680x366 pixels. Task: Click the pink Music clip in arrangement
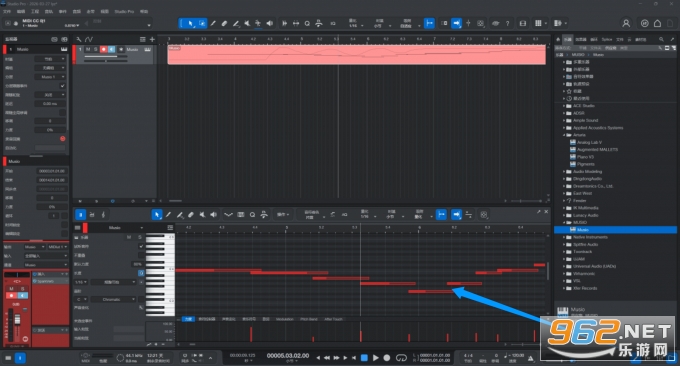tap(356, 55)
